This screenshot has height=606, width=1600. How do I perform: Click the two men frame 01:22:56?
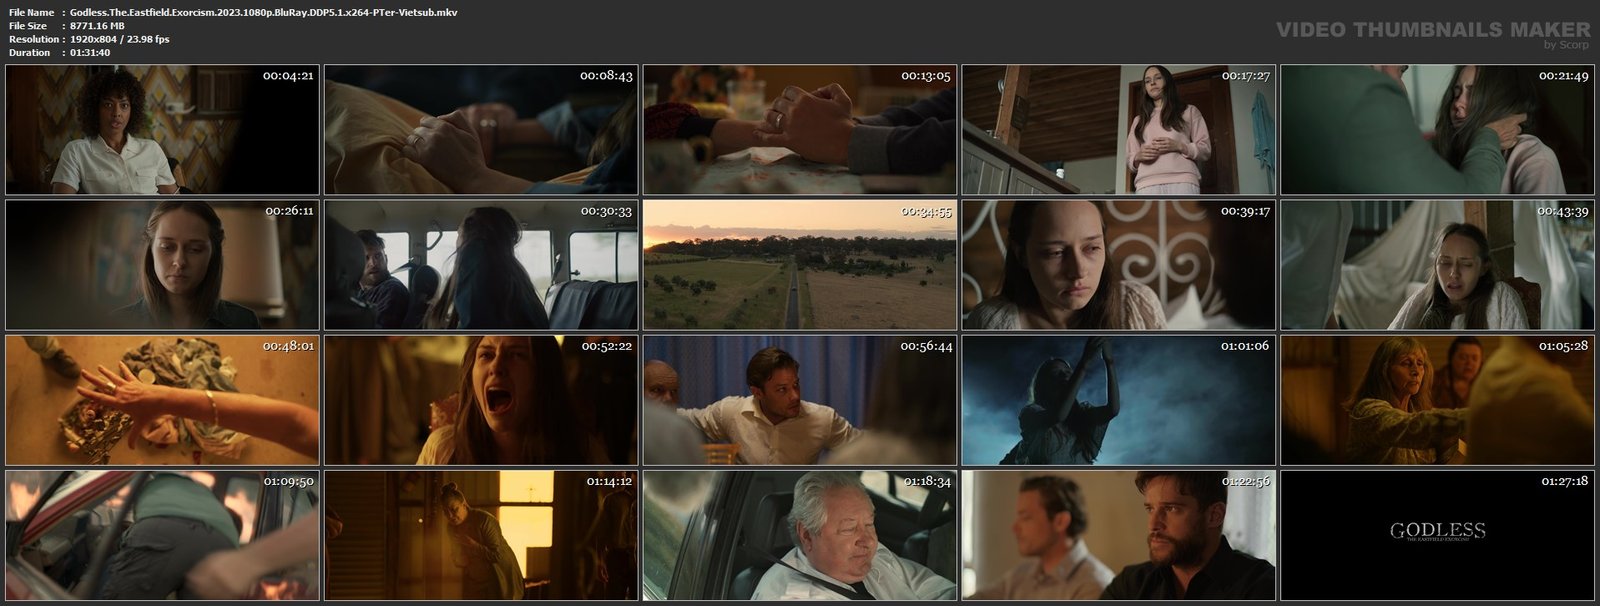tap(1119, 535)
